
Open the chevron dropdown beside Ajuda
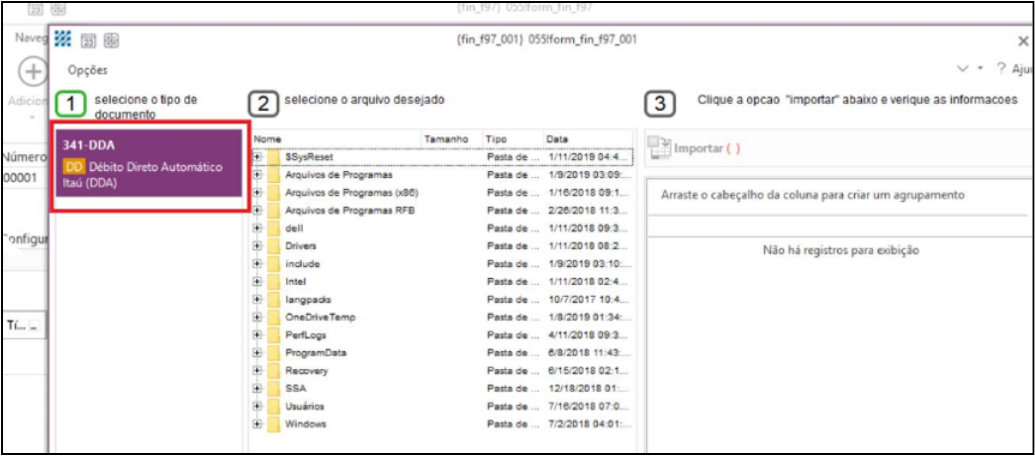963,69
